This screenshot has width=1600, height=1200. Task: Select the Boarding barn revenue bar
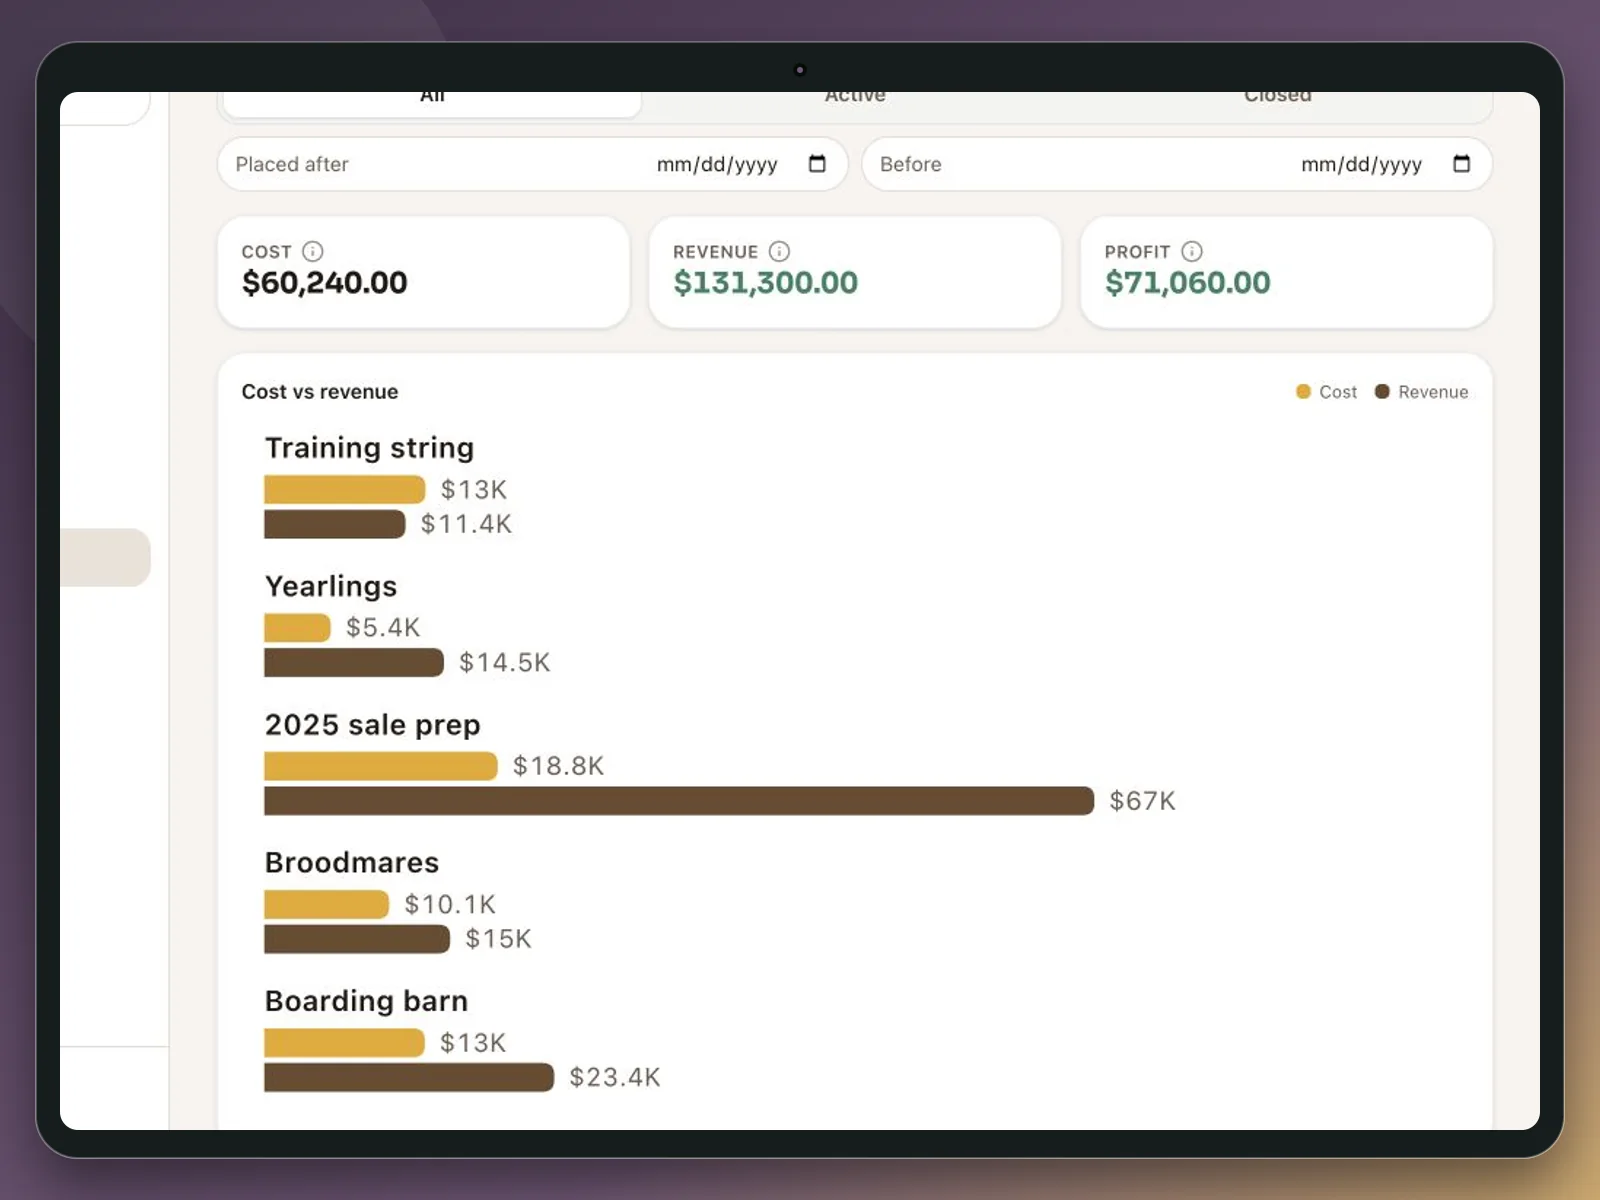[409, 1077]
